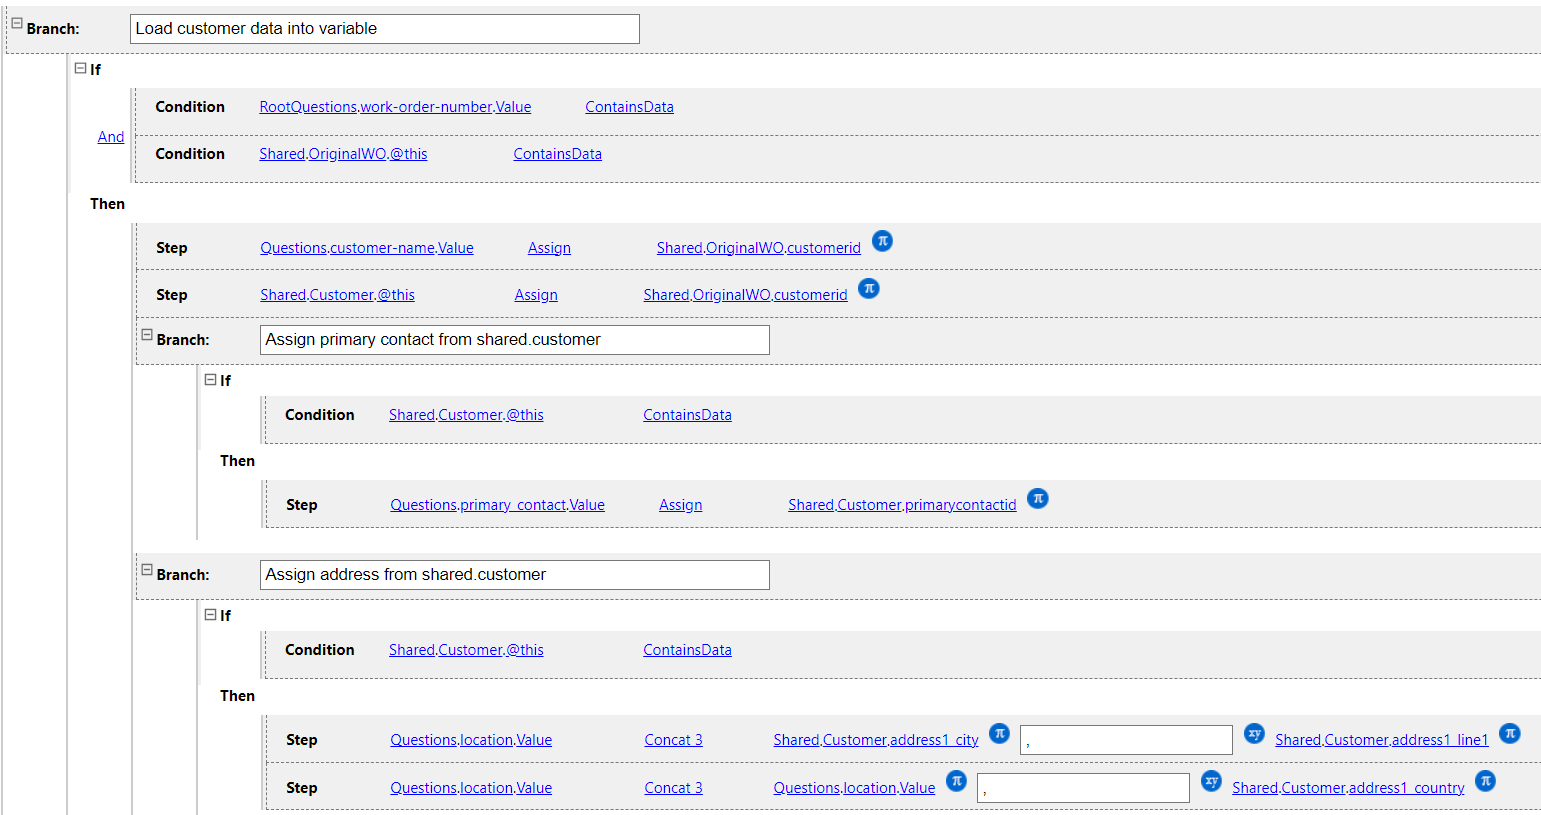Collapse the Load customer data into variable branch
Viewport: 1541px width, 815px height.
17,23
